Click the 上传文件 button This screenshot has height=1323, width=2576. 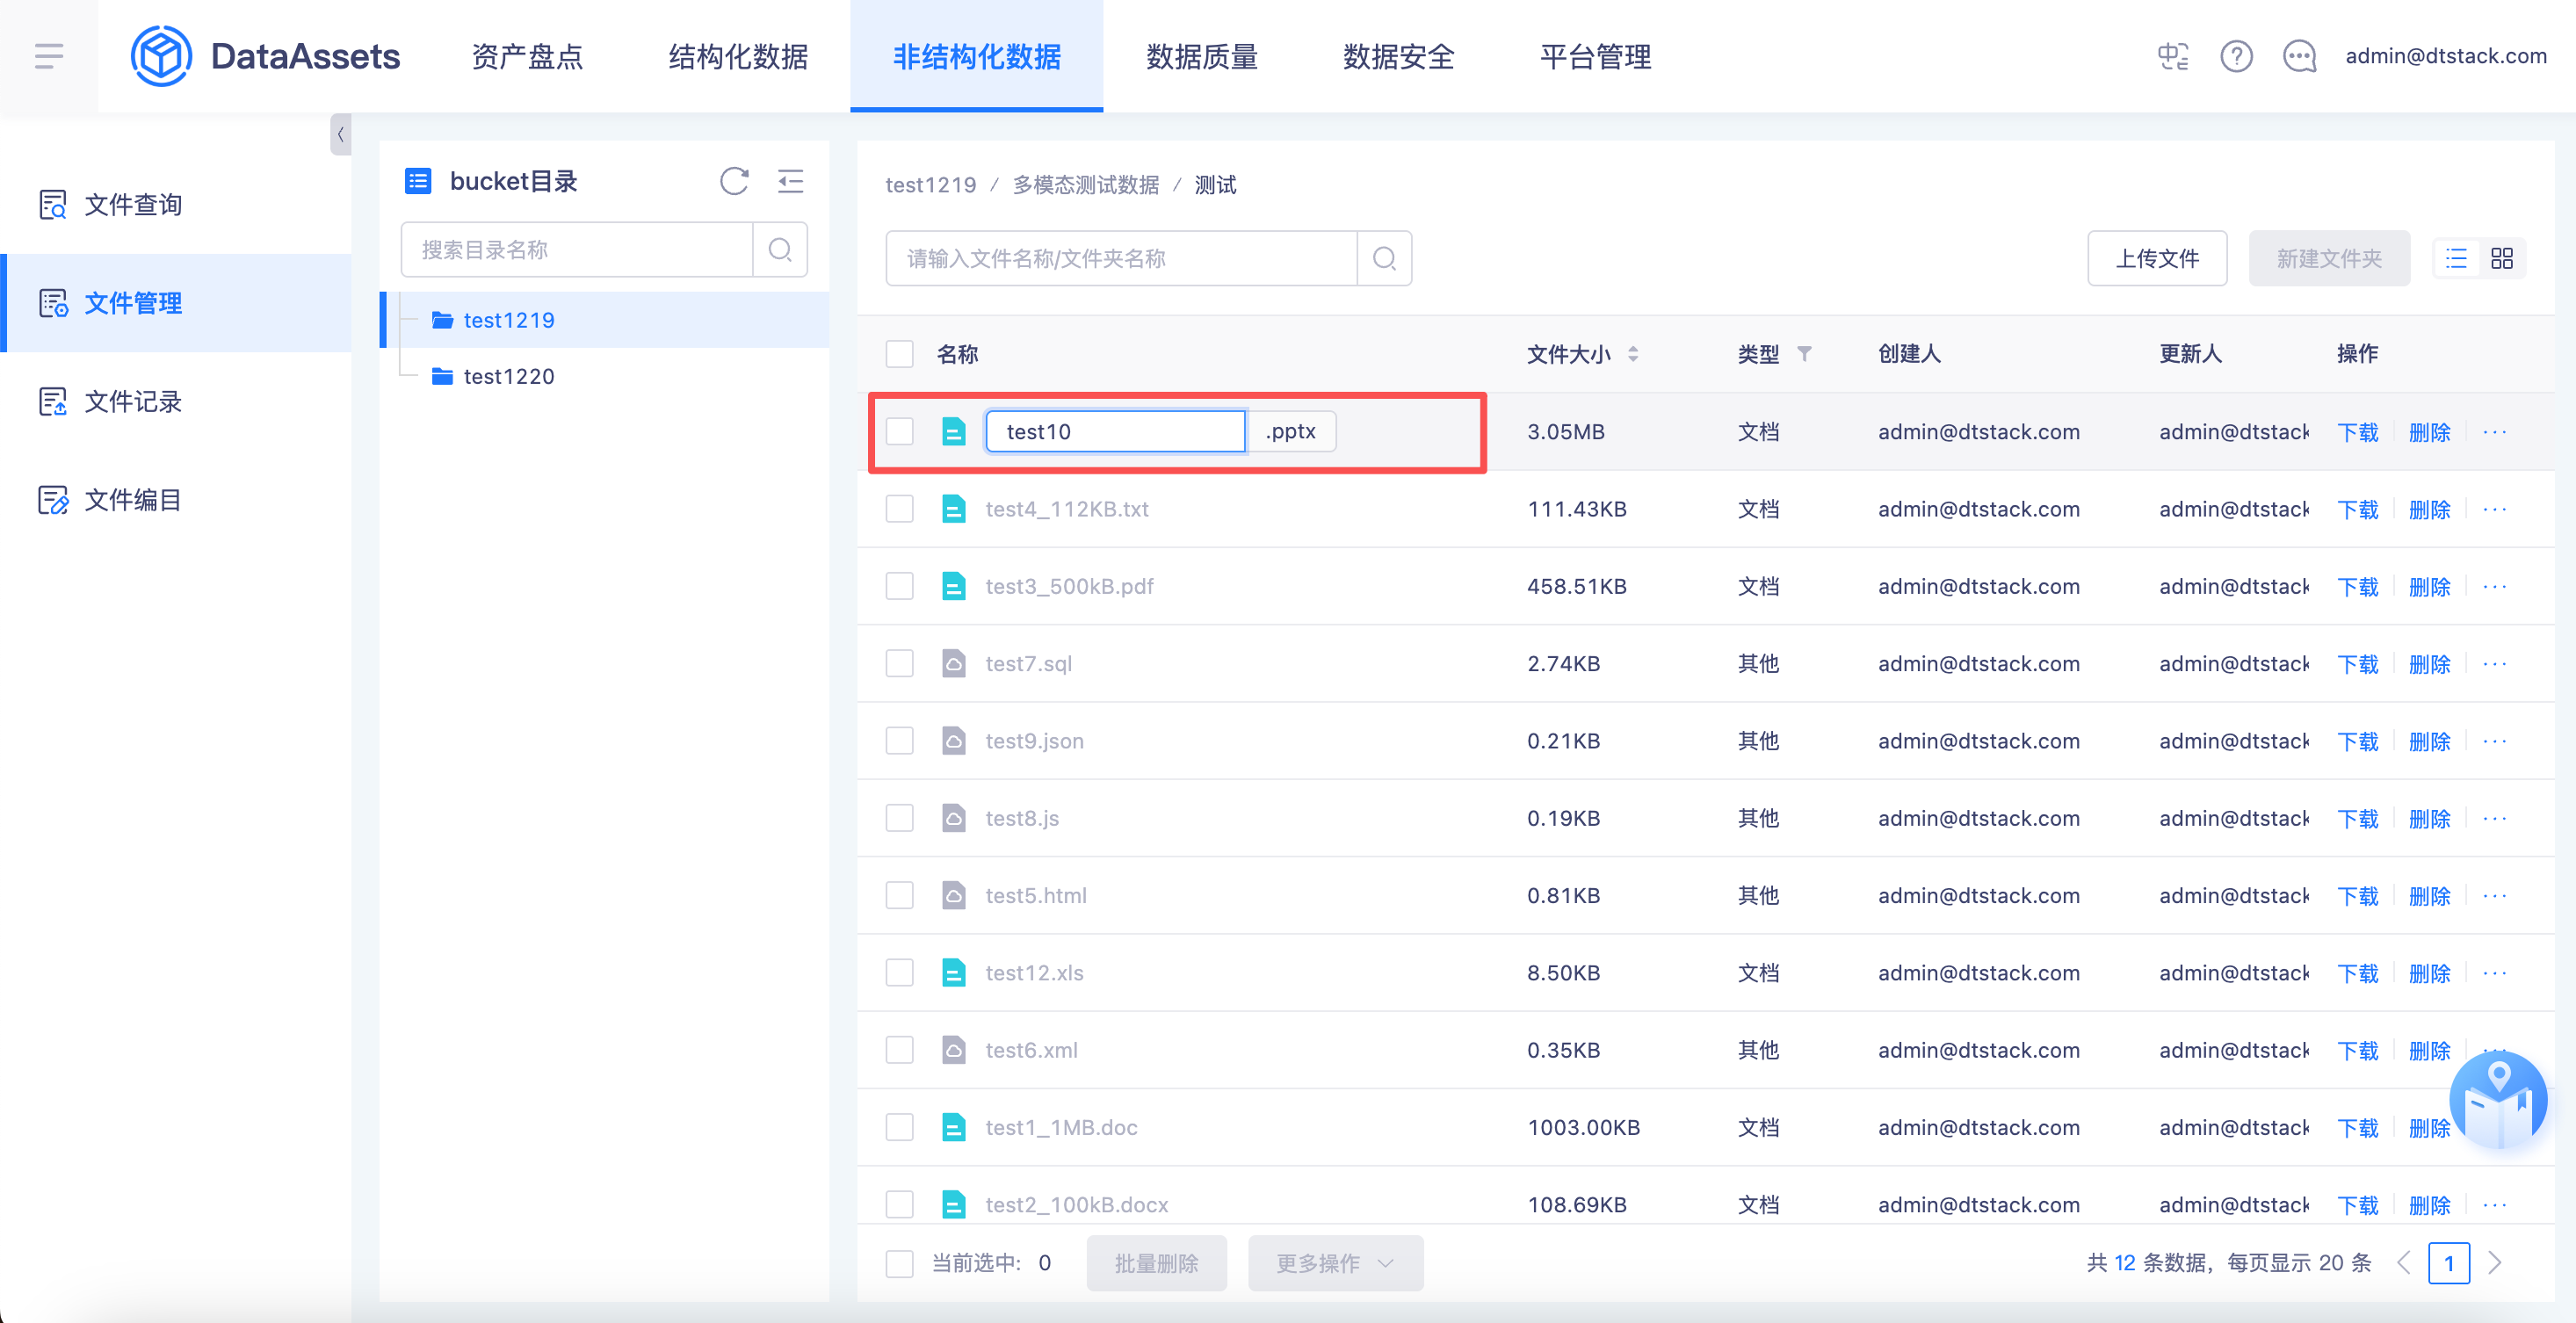tap(2157, 259)
